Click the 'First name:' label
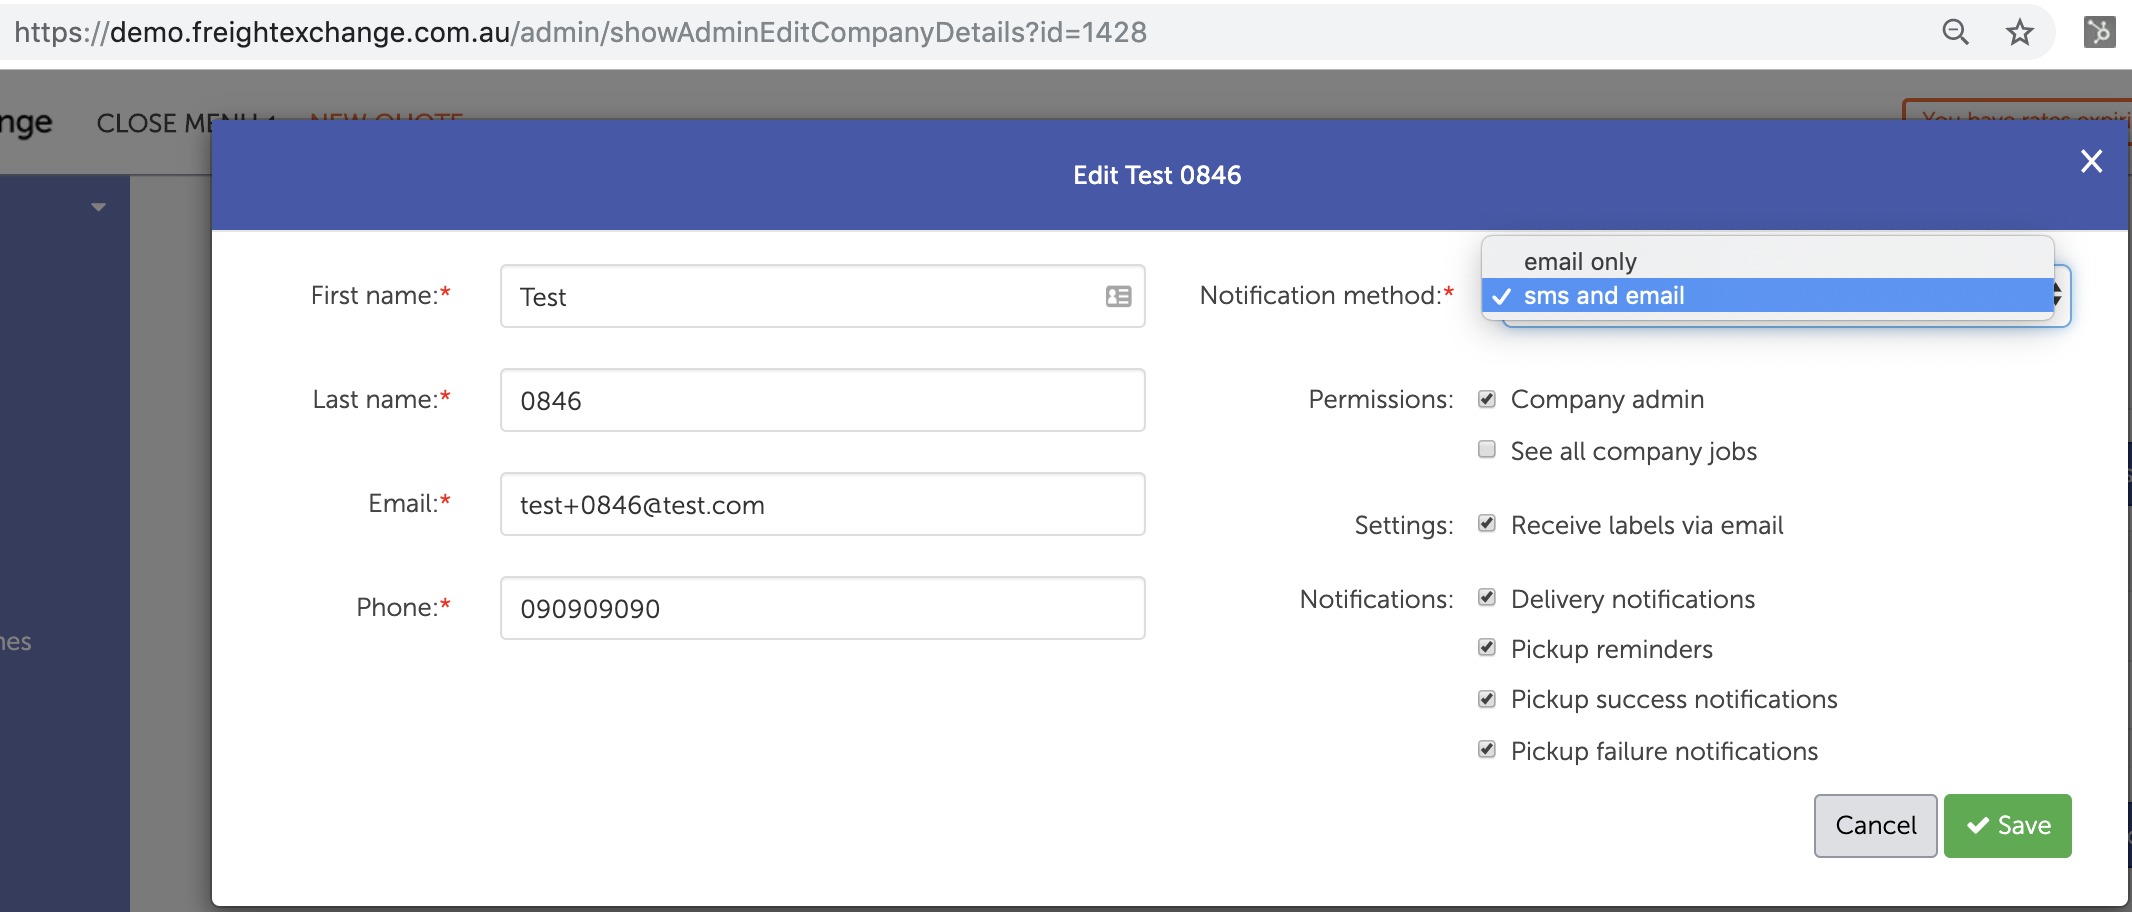Screen dimensions: 2132x912 pos(380,295)
